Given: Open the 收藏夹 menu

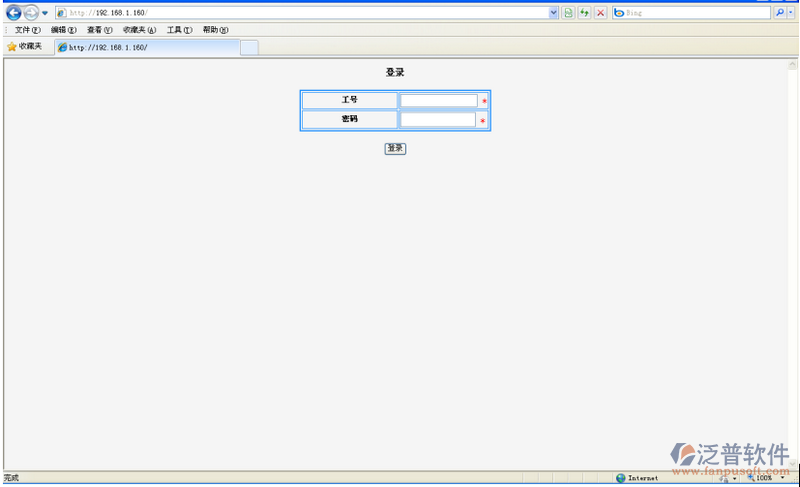Looking at the screenshot, I should pos(139,30).
